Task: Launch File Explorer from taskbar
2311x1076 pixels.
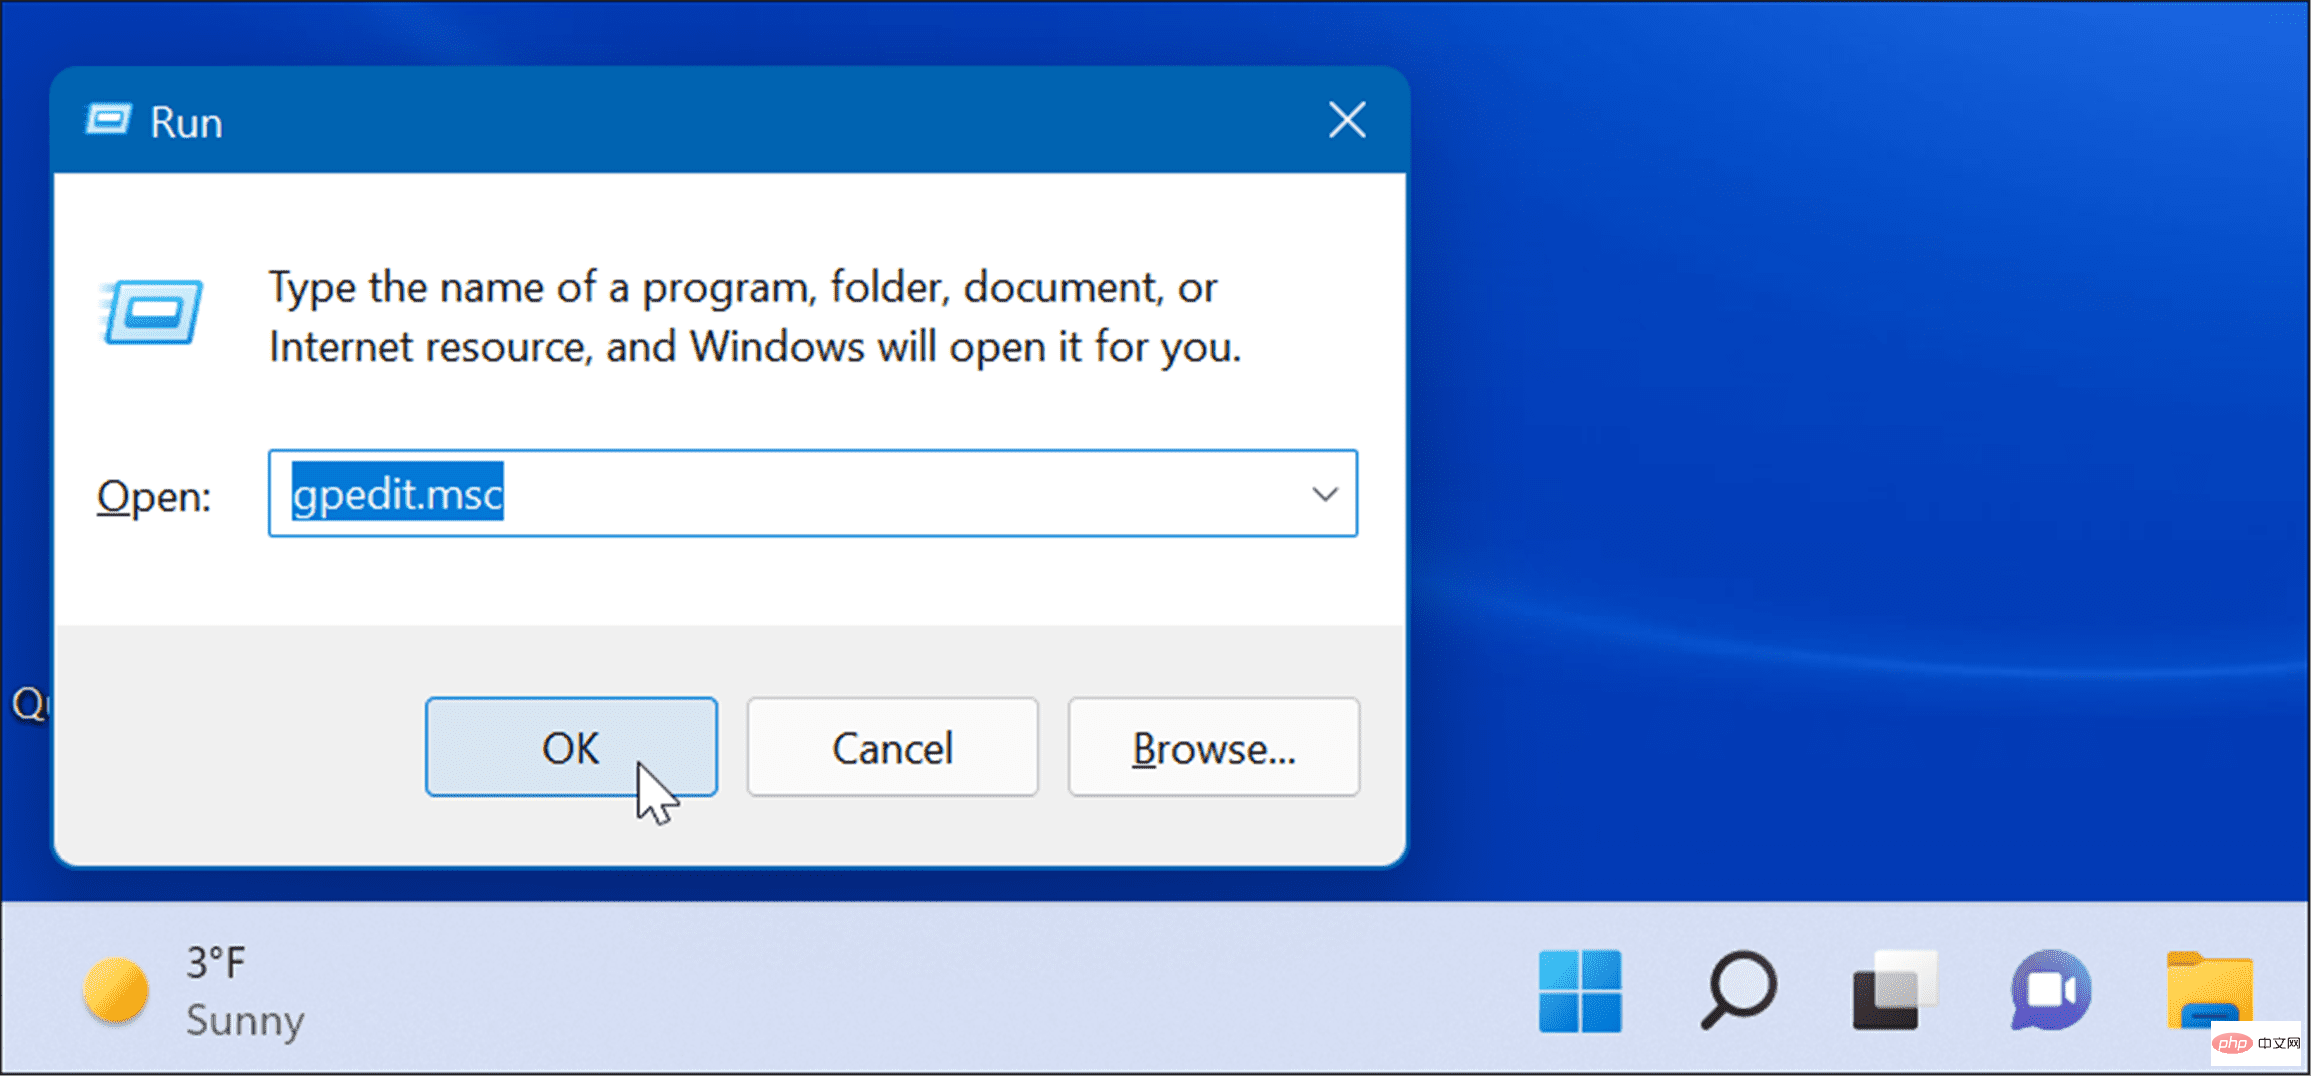Action: tap(2210, 990)
